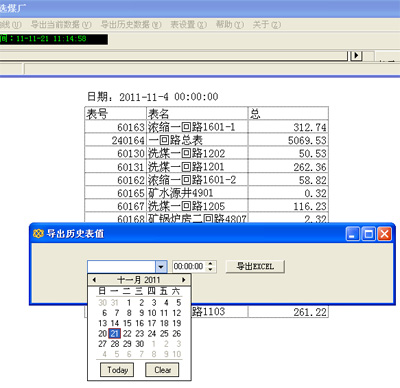Go to next month in calendar

(183, 280)
